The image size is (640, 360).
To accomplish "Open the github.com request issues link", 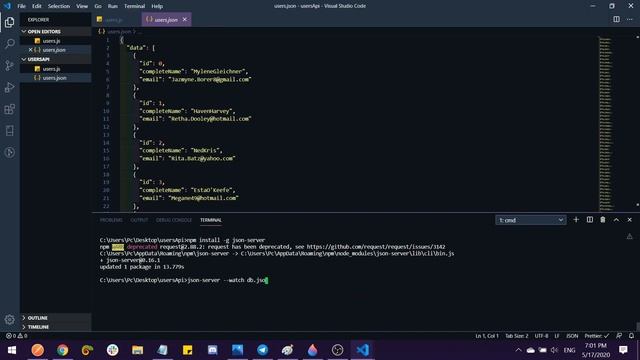I will point(376,247).
